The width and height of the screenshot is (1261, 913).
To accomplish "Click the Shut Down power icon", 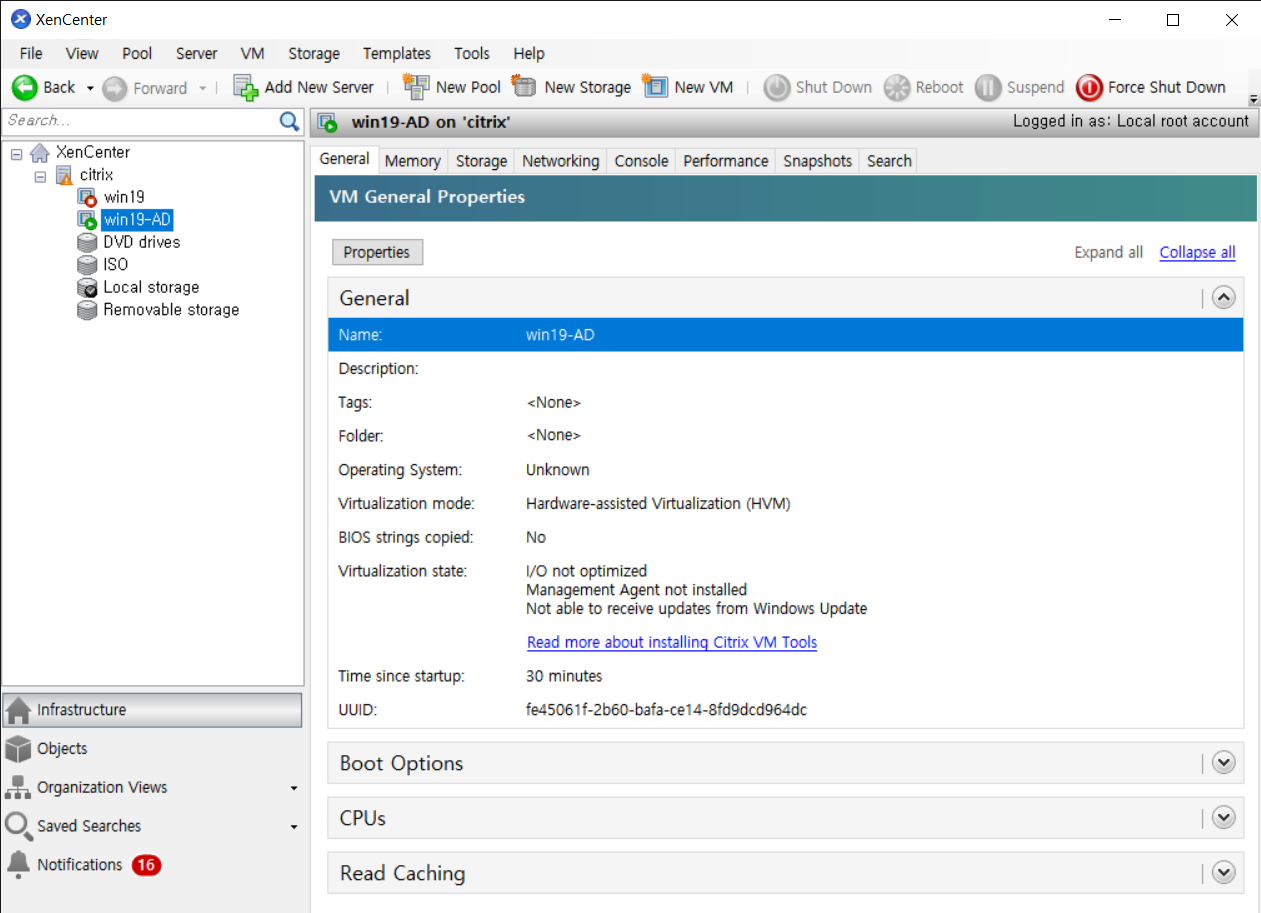I will pos(777,88).
